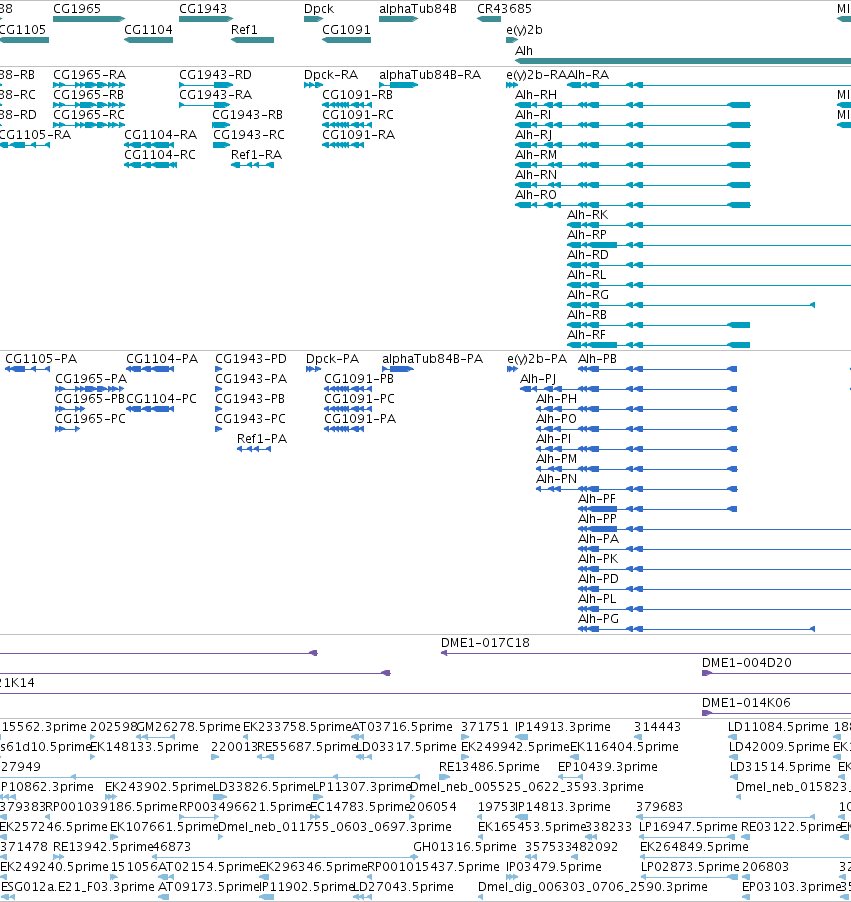Screen dimensions: 851x902
Task: Click the alphaTub84B gene label
Action: (x=418, y=9)
